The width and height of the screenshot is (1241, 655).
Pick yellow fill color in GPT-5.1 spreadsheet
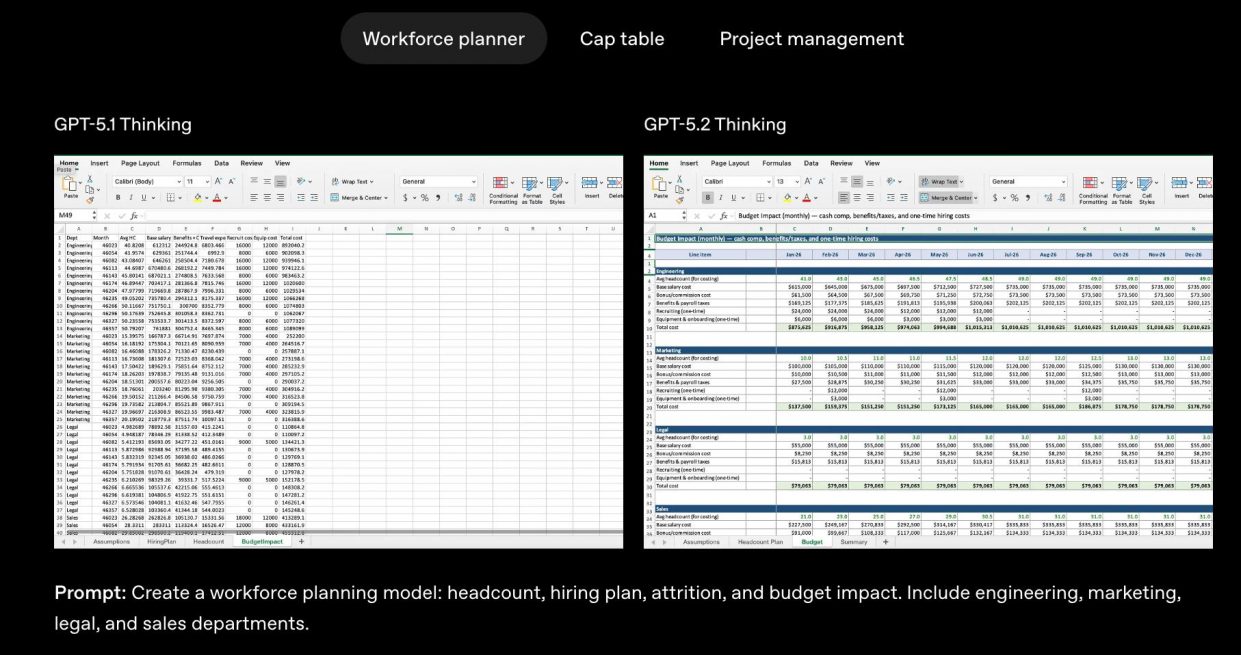[197, 197]
